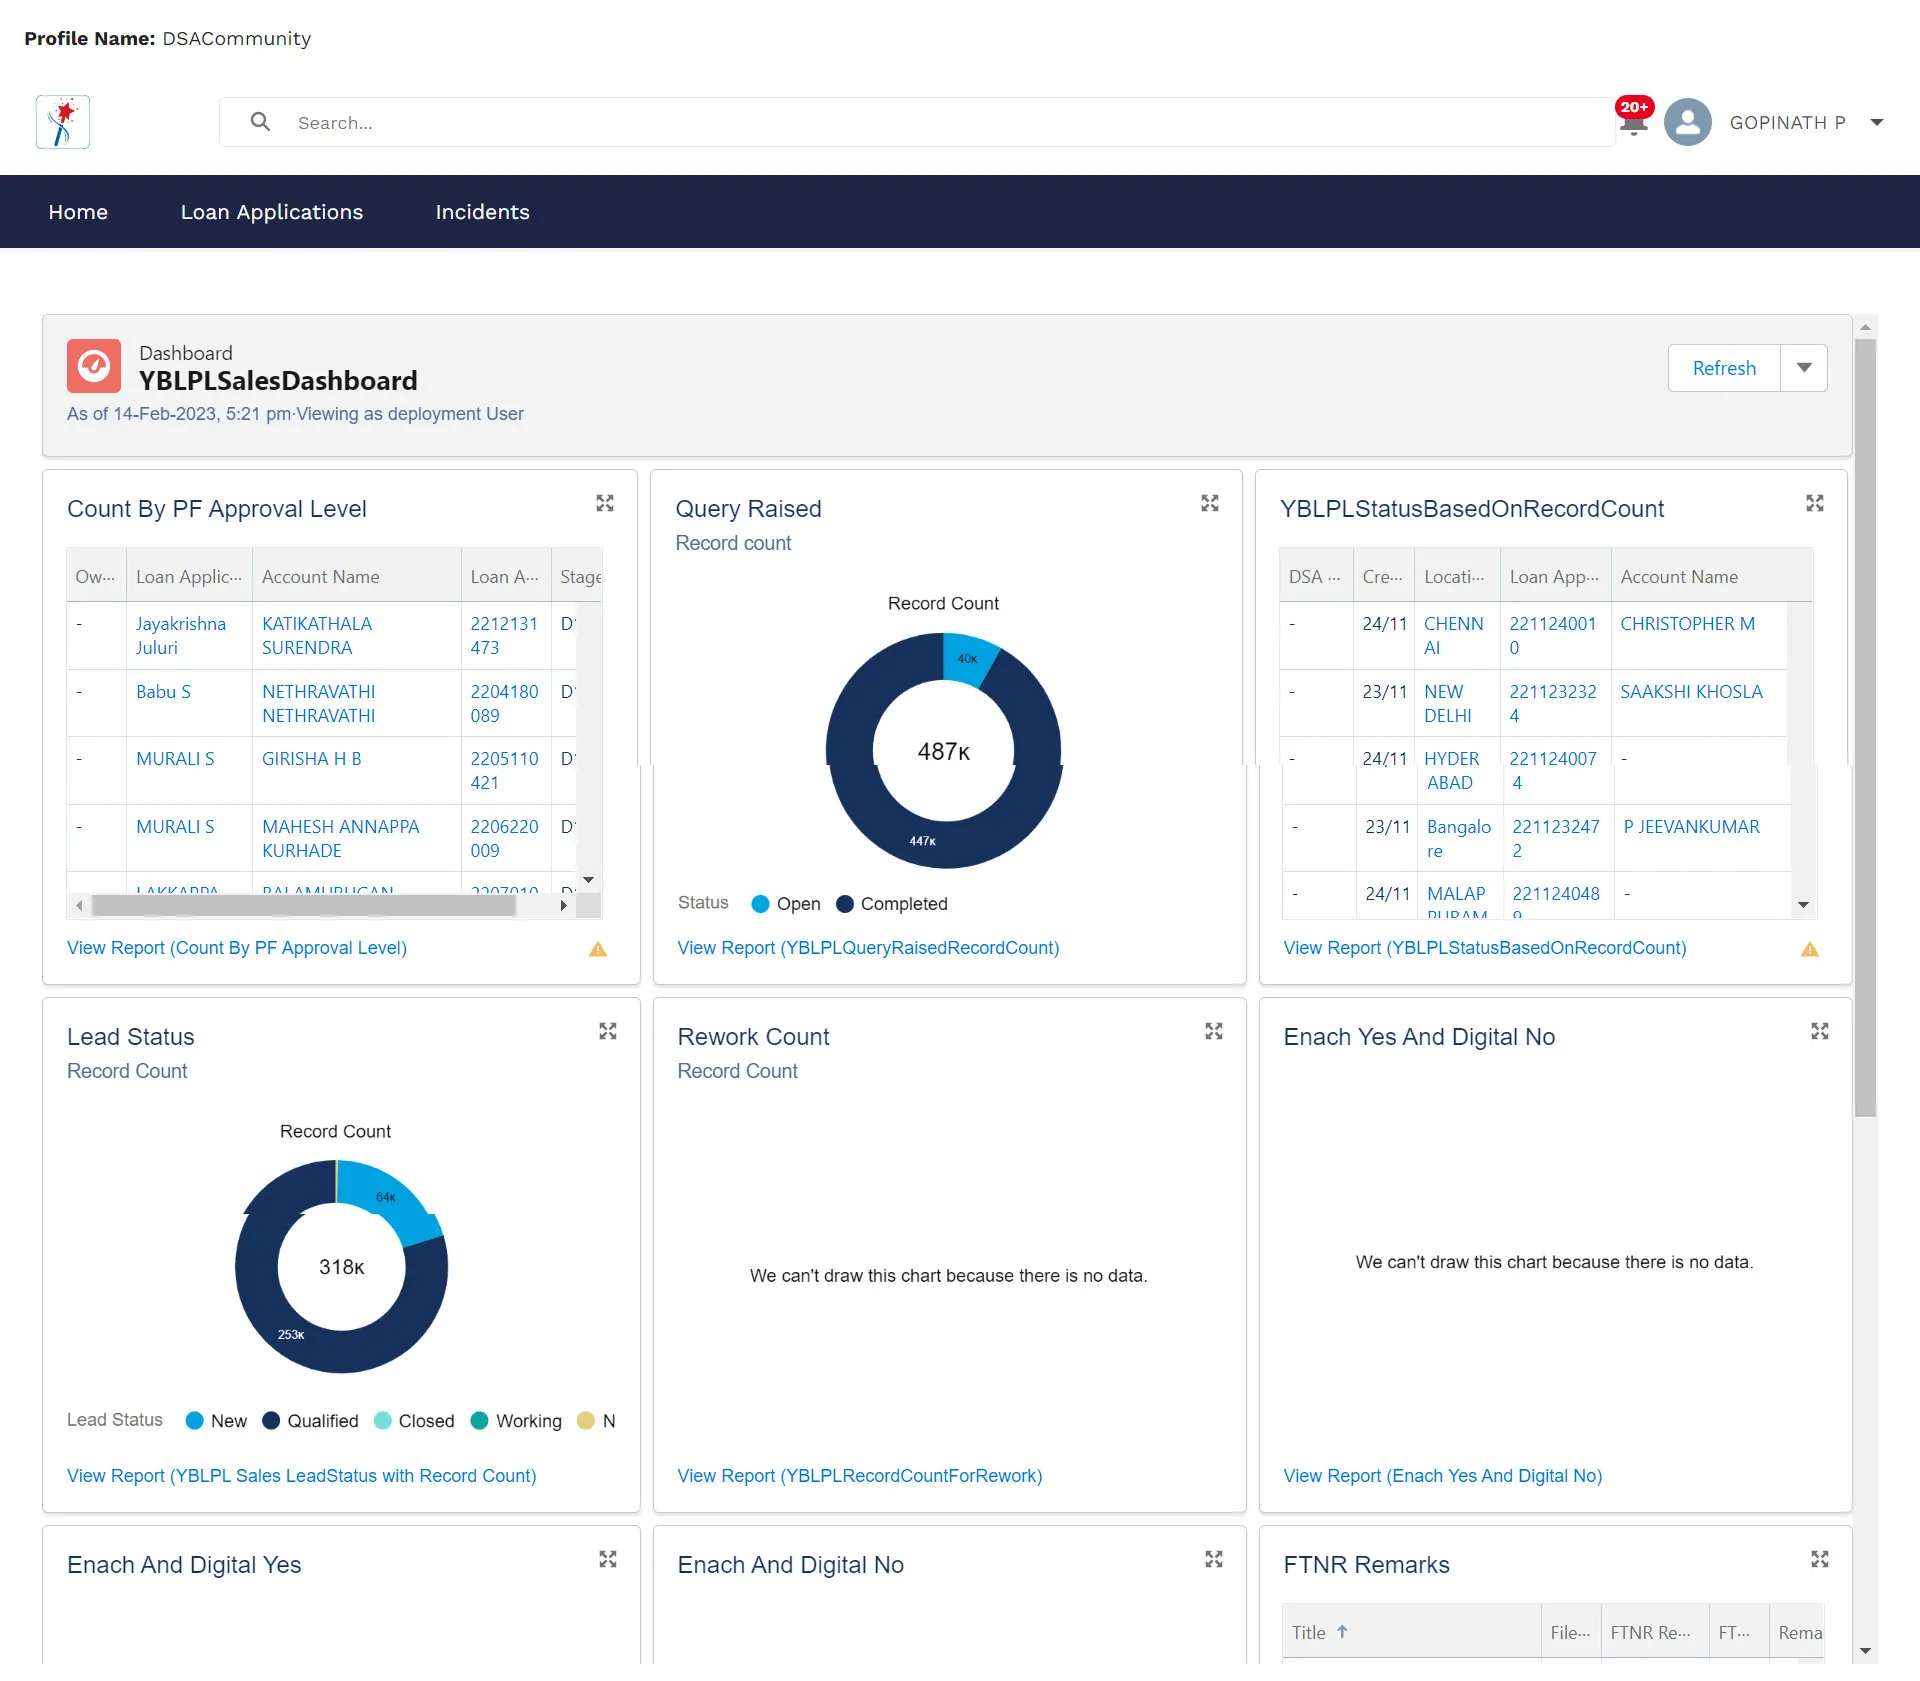The height and width of the screenshot is (1681, 1920).
Task: Click the dashboard scrollbar up arrow
Action: coord(1865,327)
